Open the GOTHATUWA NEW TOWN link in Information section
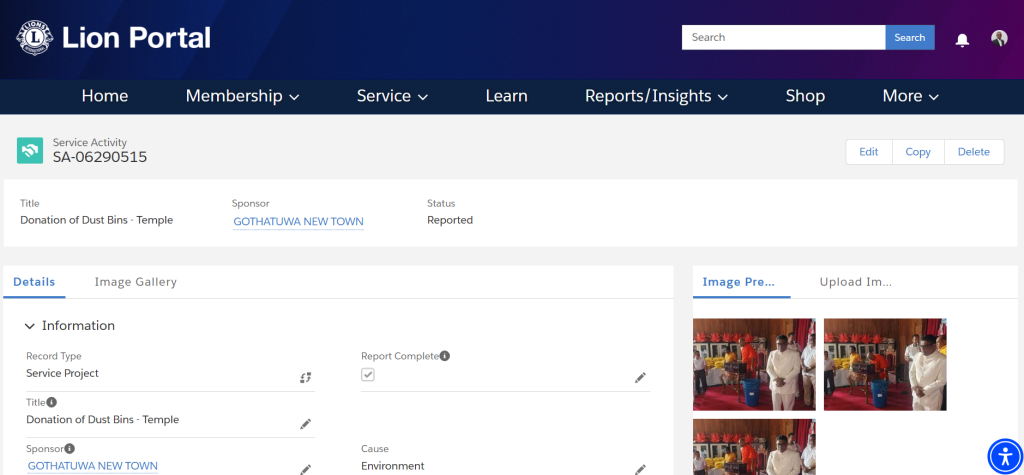The image size is (1024, 475). (x=93, y=466)
